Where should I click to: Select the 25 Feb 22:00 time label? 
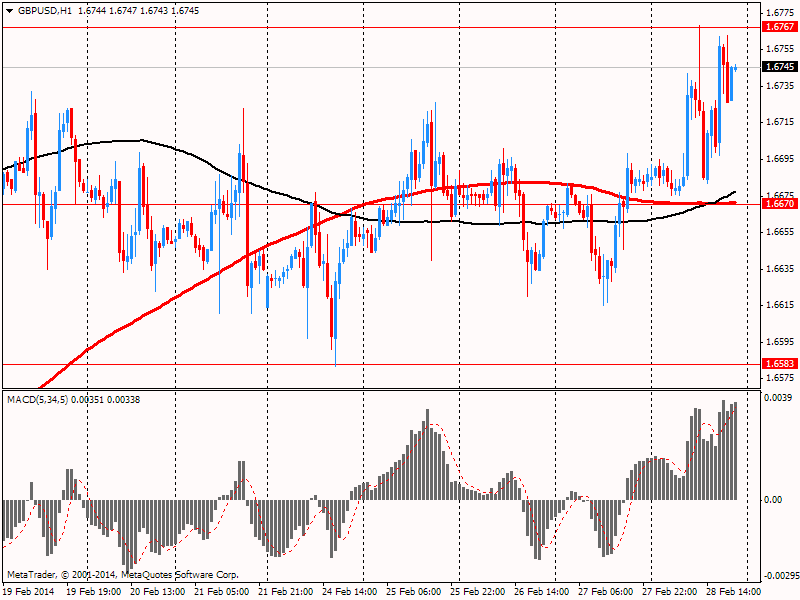(x=478, y=592)
